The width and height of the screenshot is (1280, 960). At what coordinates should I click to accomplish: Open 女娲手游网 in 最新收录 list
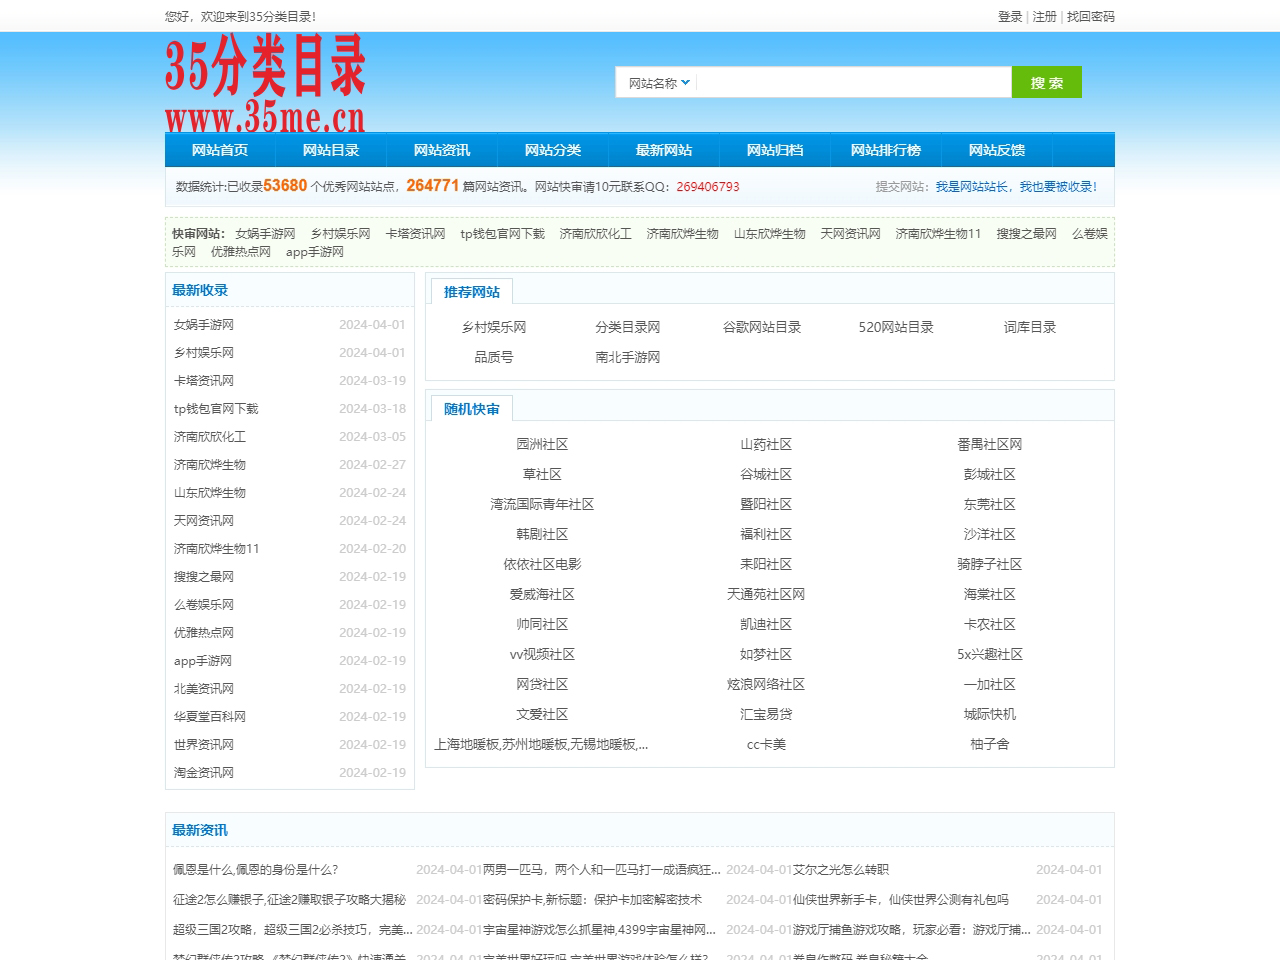click(x=204, y=325)
